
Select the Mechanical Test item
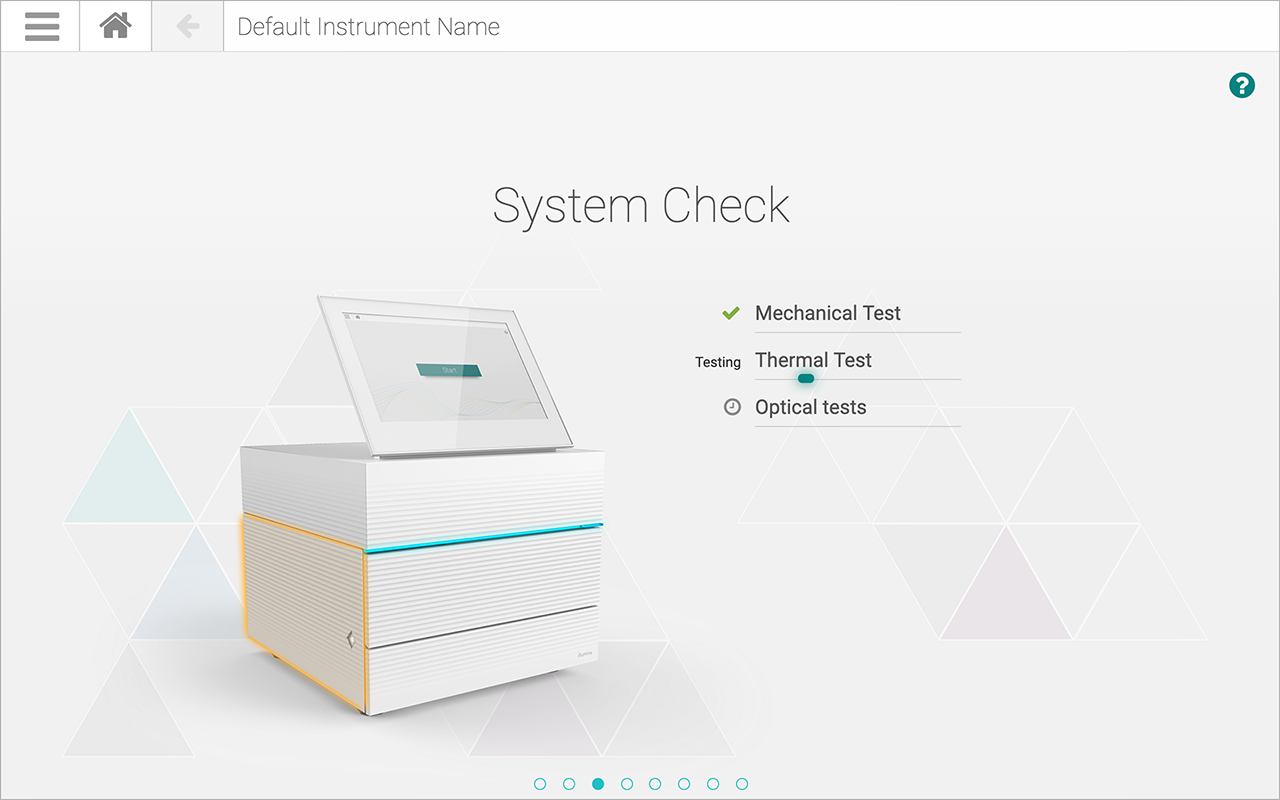pos(827,313)
